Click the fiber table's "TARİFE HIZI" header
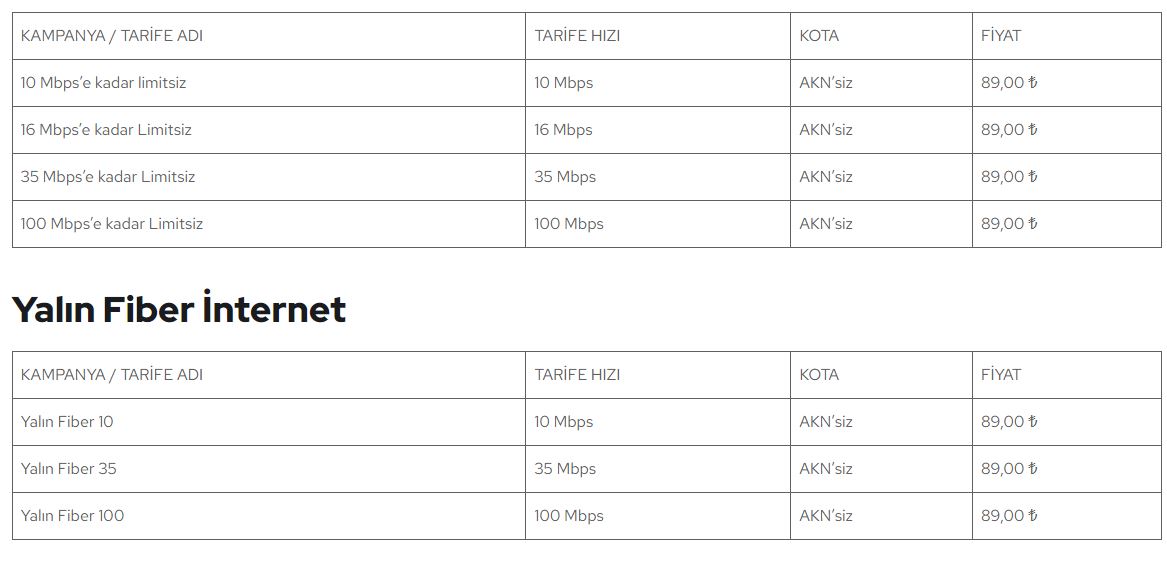Viewport: 1167px width, 561px height. (577, 374)
